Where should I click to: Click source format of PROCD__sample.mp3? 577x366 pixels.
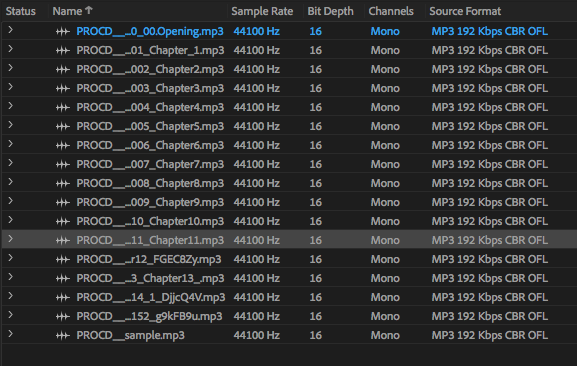pos(490,336)
